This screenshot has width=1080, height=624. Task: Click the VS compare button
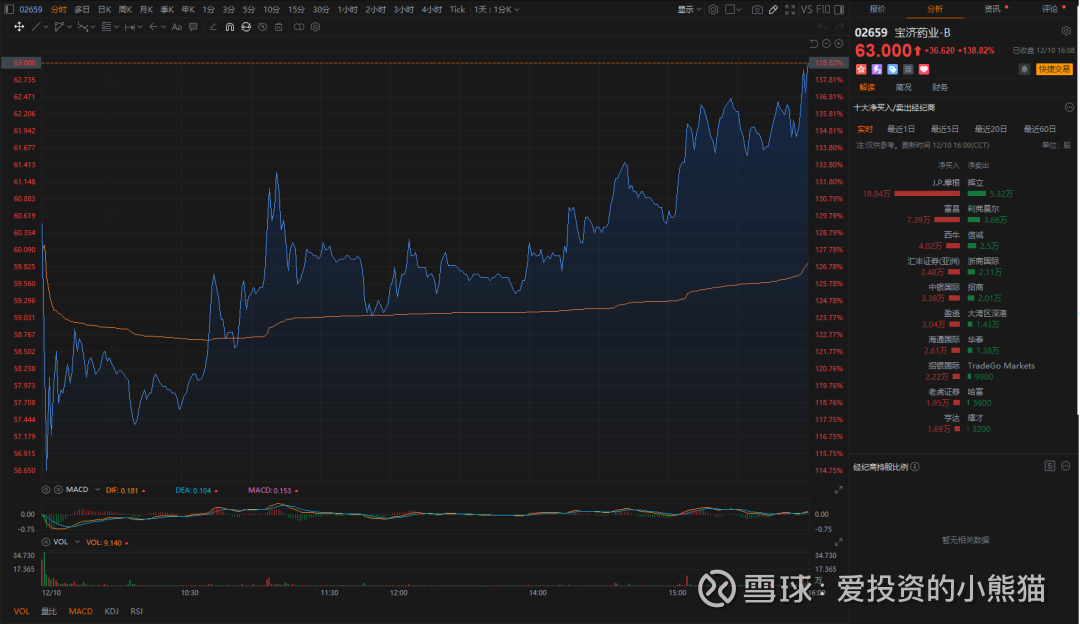pyautogui.click(x=807, y=10)
